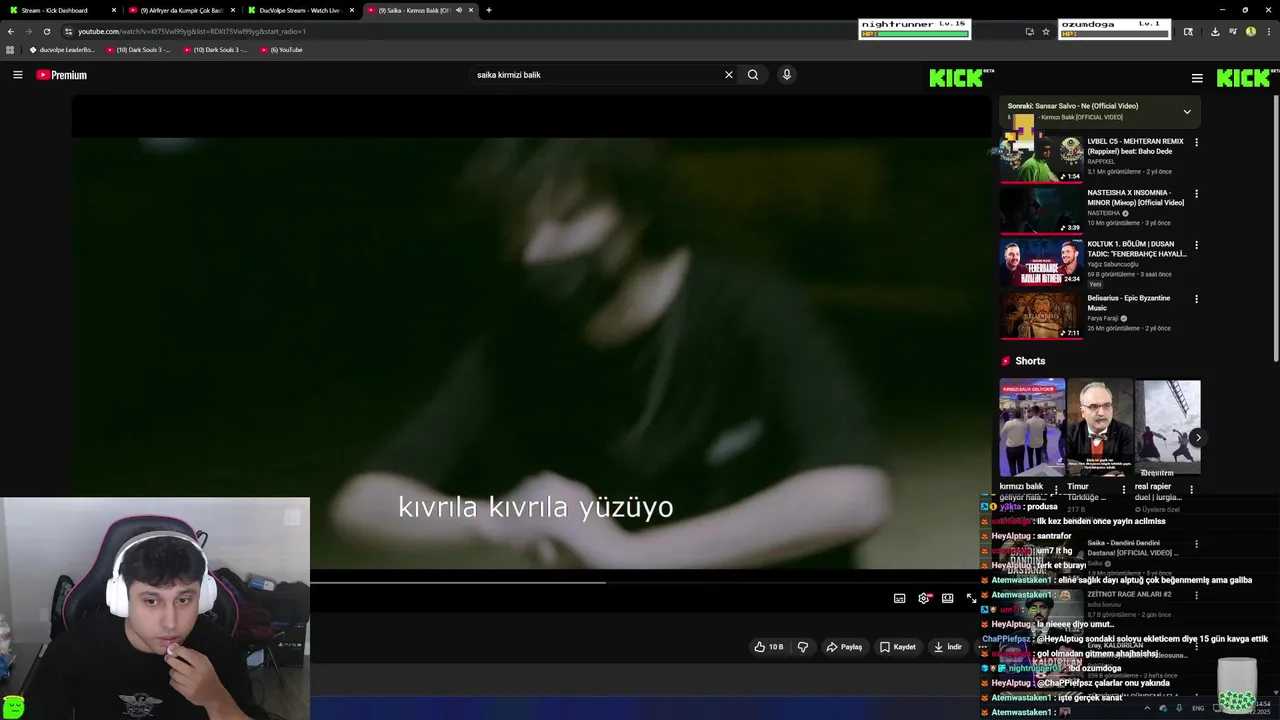
Task: View site information icon in address bar
Action: coord(68,31)
